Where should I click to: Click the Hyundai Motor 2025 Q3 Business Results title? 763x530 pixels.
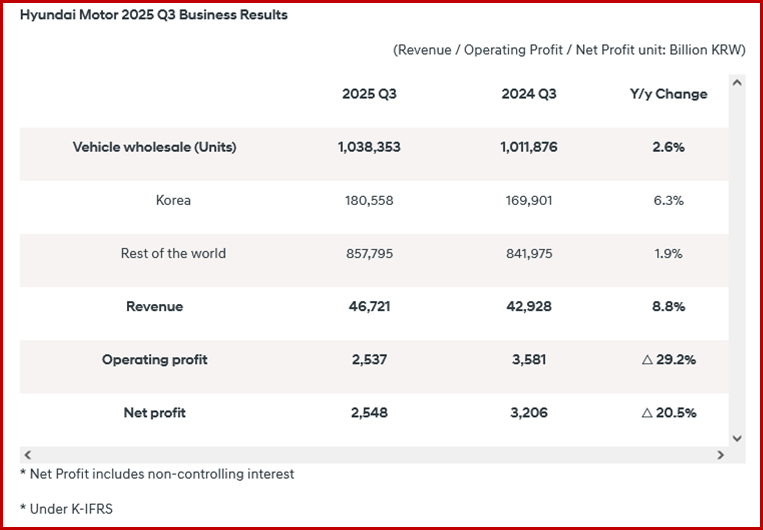[154, 16]
